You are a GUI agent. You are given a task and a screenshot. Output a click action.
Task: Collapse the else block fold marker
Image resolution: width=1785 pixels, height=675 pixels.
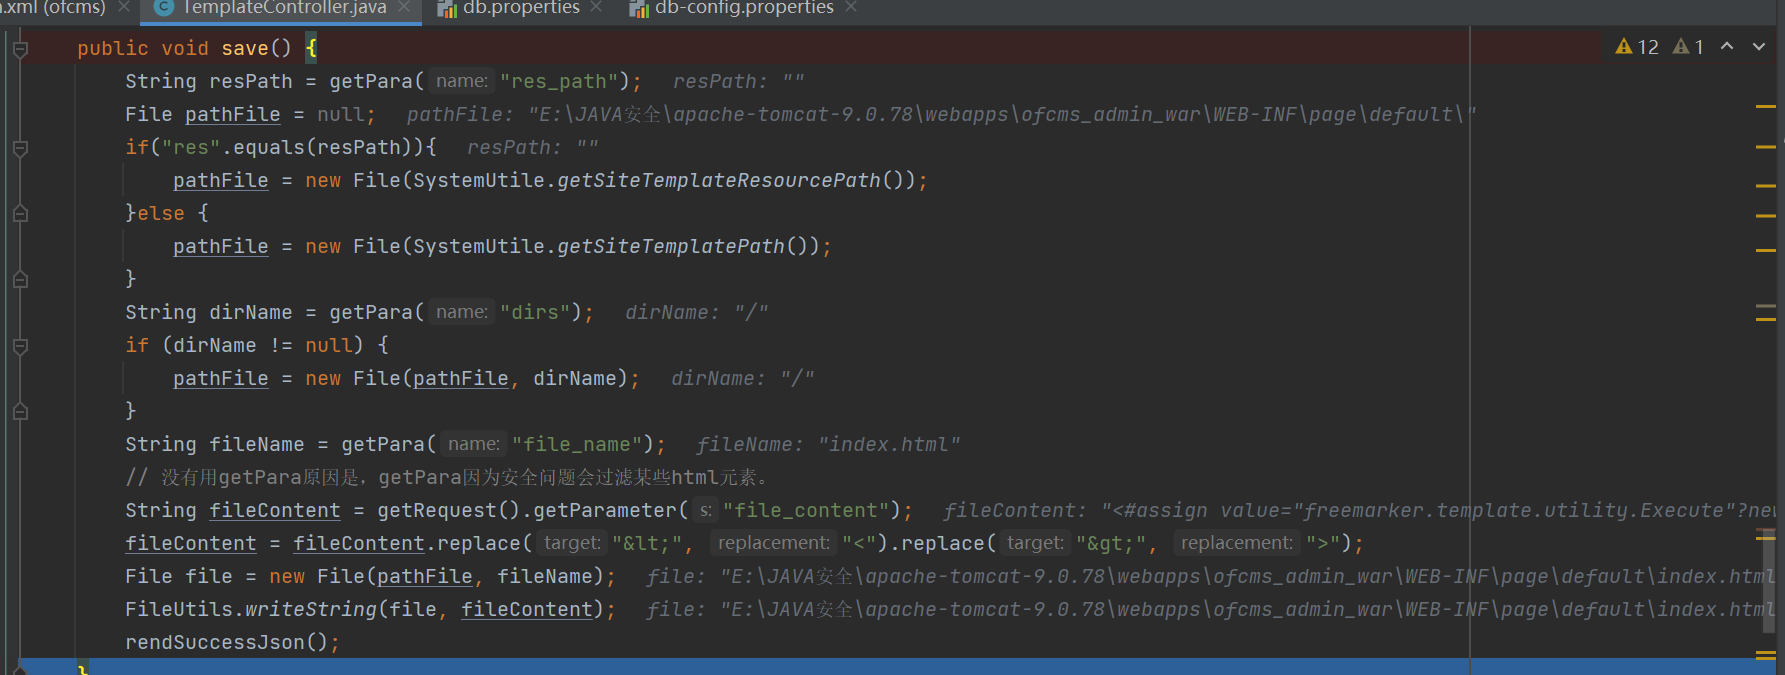tap(20, 213)
